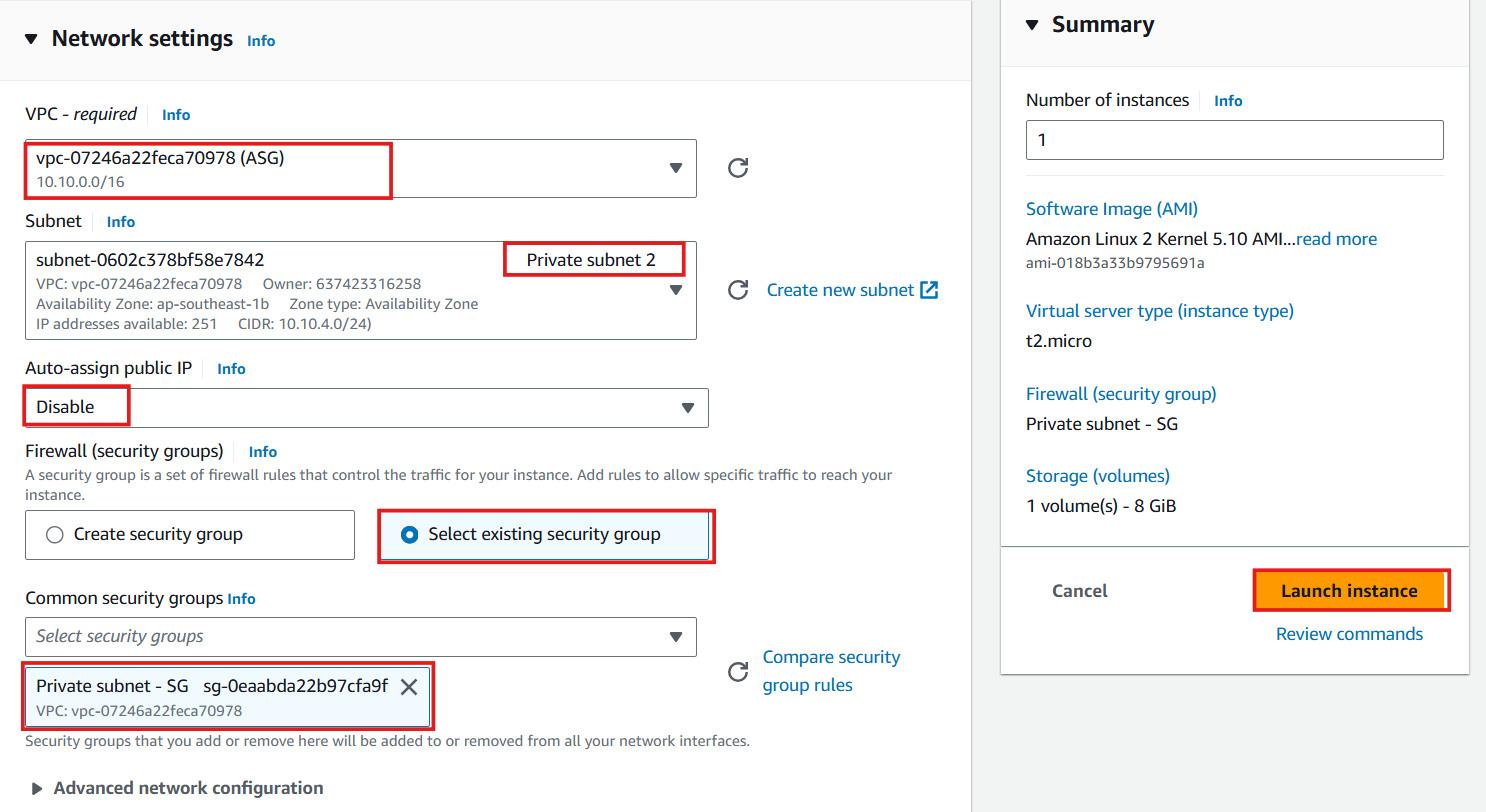This screenshot has width=1486, height=812.
Task: Choose Create security group option
Action: point(190,535)
